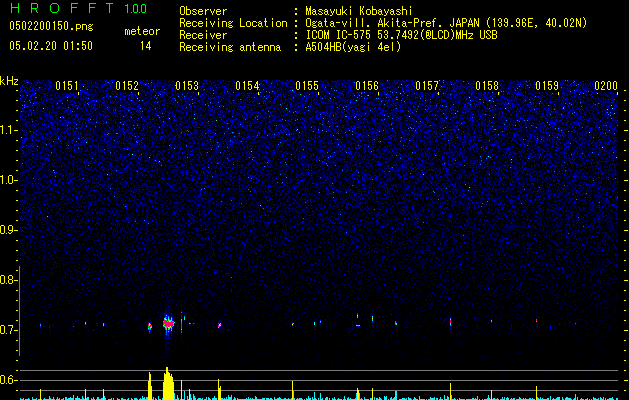Click the HROFFT program title
This screenshot has width=629, height=400.
coord(61,8)
